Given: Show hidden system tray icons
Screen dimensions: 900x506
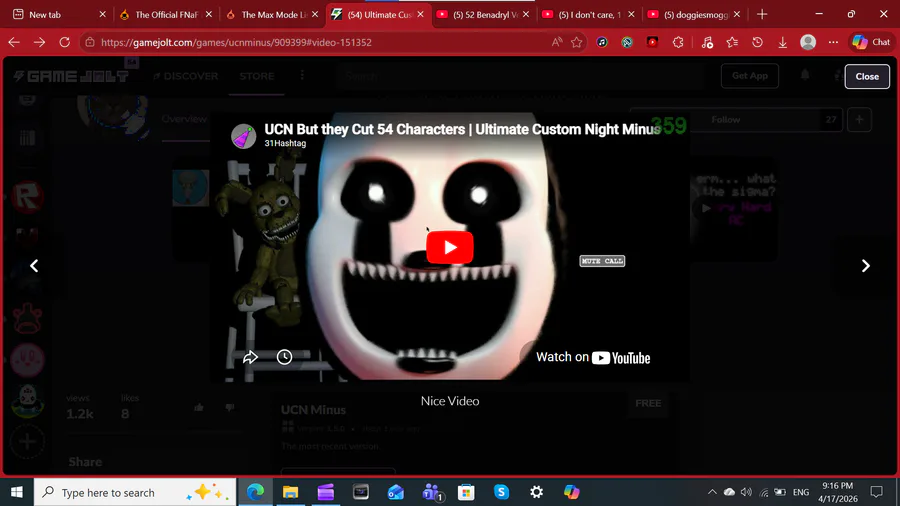Looking at the screenshot, I should [x=712, y=492].
